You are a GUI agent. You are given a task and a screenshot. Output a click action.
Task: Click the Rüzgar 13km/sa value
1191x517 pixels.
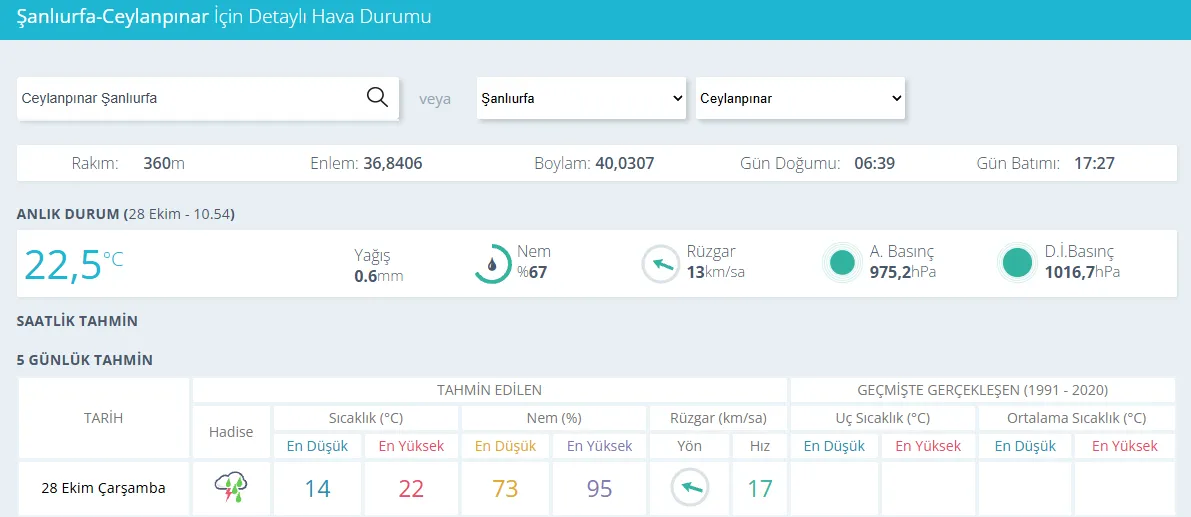716,273
